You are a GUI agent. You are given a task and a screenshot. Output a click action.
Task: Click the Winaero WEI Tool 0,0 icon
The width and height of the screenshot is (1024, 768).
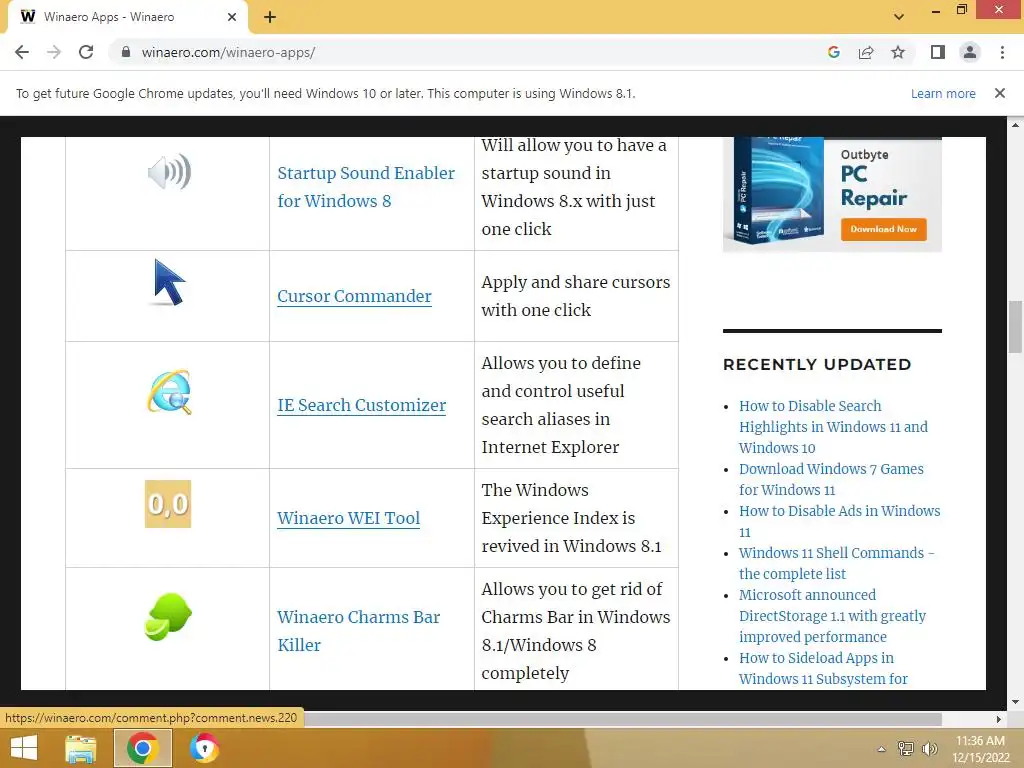pos(168,504)
